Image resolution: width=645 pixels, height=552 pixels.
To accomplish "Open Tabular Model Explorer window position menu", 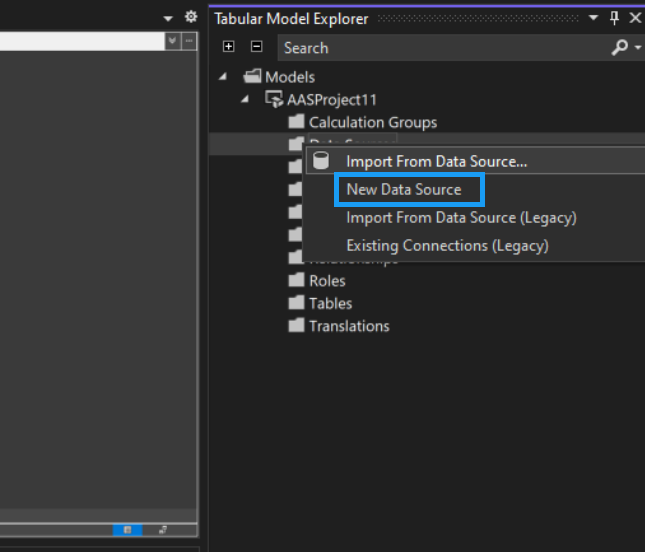I will pyautogui.click(x=593, y=18).
